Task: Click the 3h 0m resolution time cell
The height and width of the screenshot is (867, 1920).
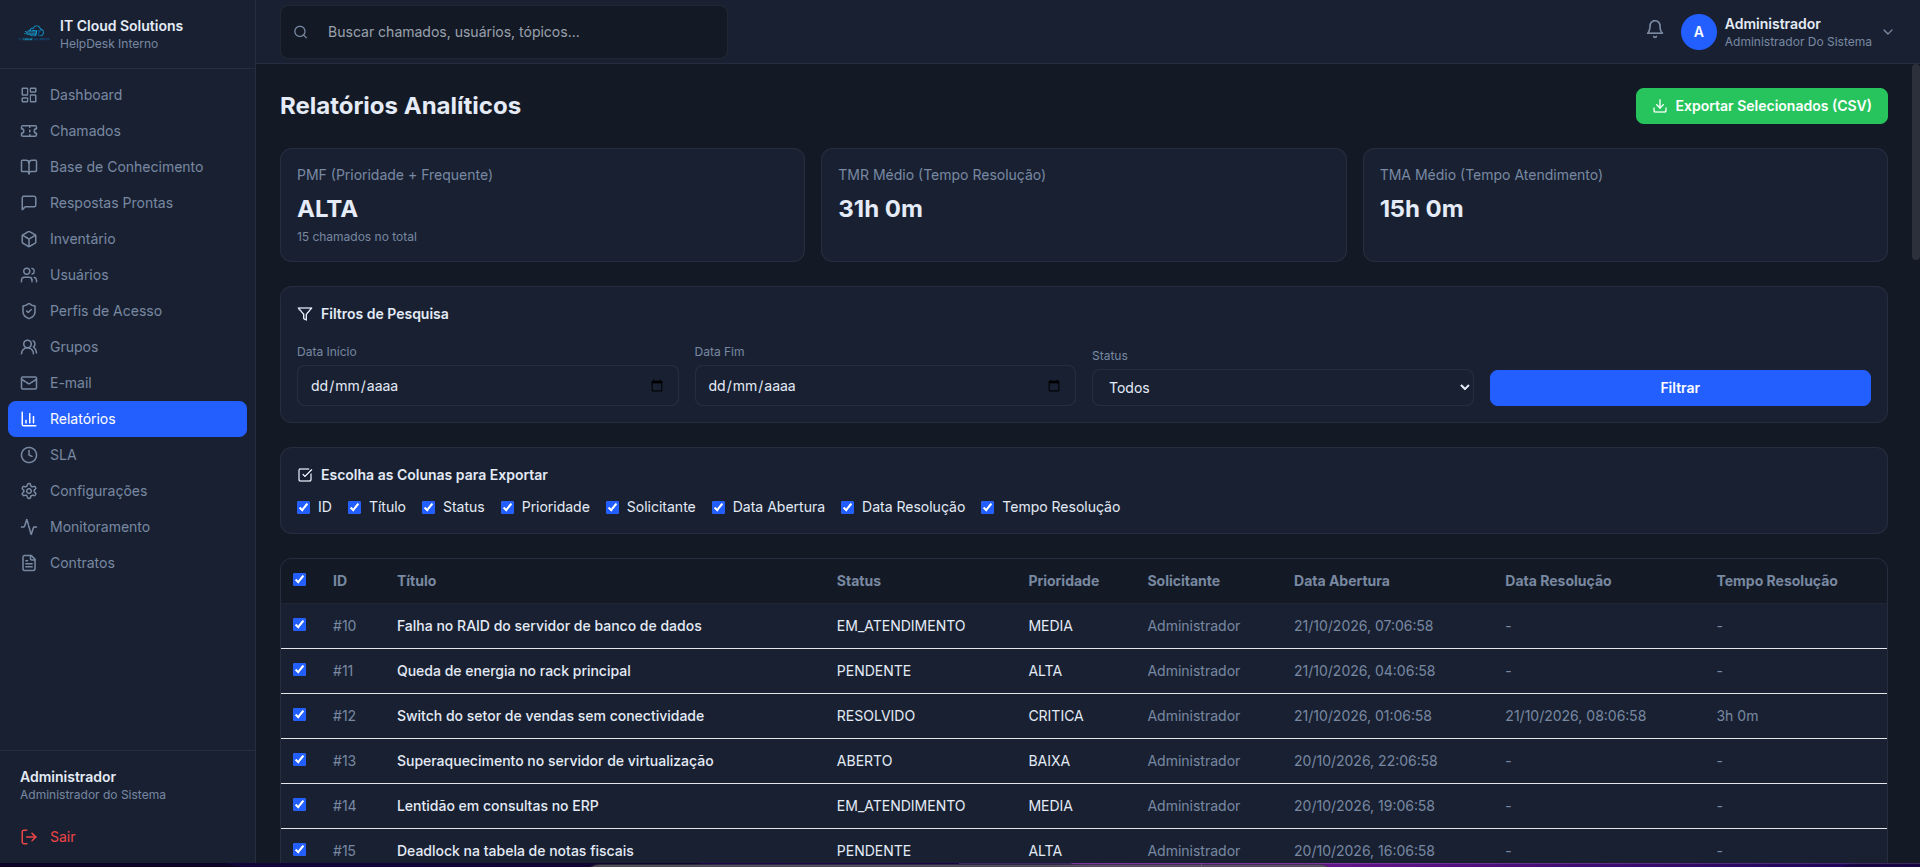Action: [x=1737, y=716]
